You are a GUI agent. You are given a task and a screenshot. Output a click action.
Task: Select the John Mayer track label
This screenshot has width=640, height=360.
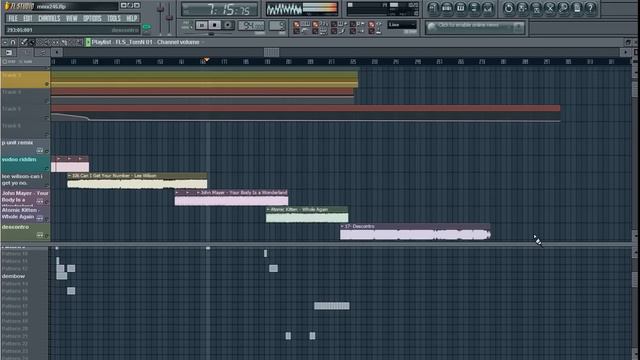(x=25, y=196)
